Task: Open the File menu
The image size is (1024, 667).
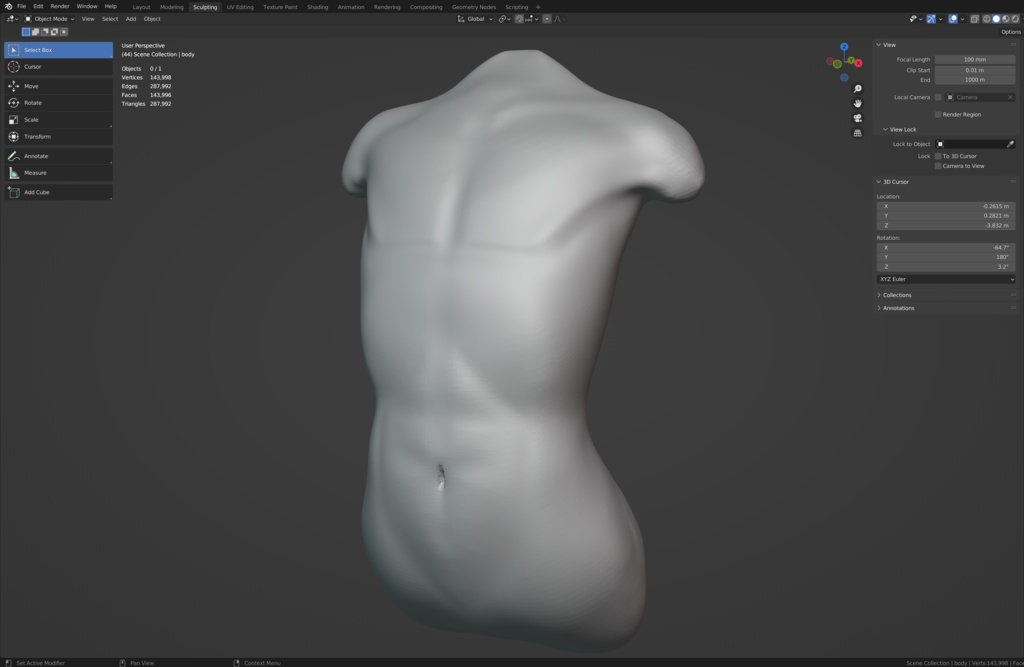Action: tap(22, 7)
